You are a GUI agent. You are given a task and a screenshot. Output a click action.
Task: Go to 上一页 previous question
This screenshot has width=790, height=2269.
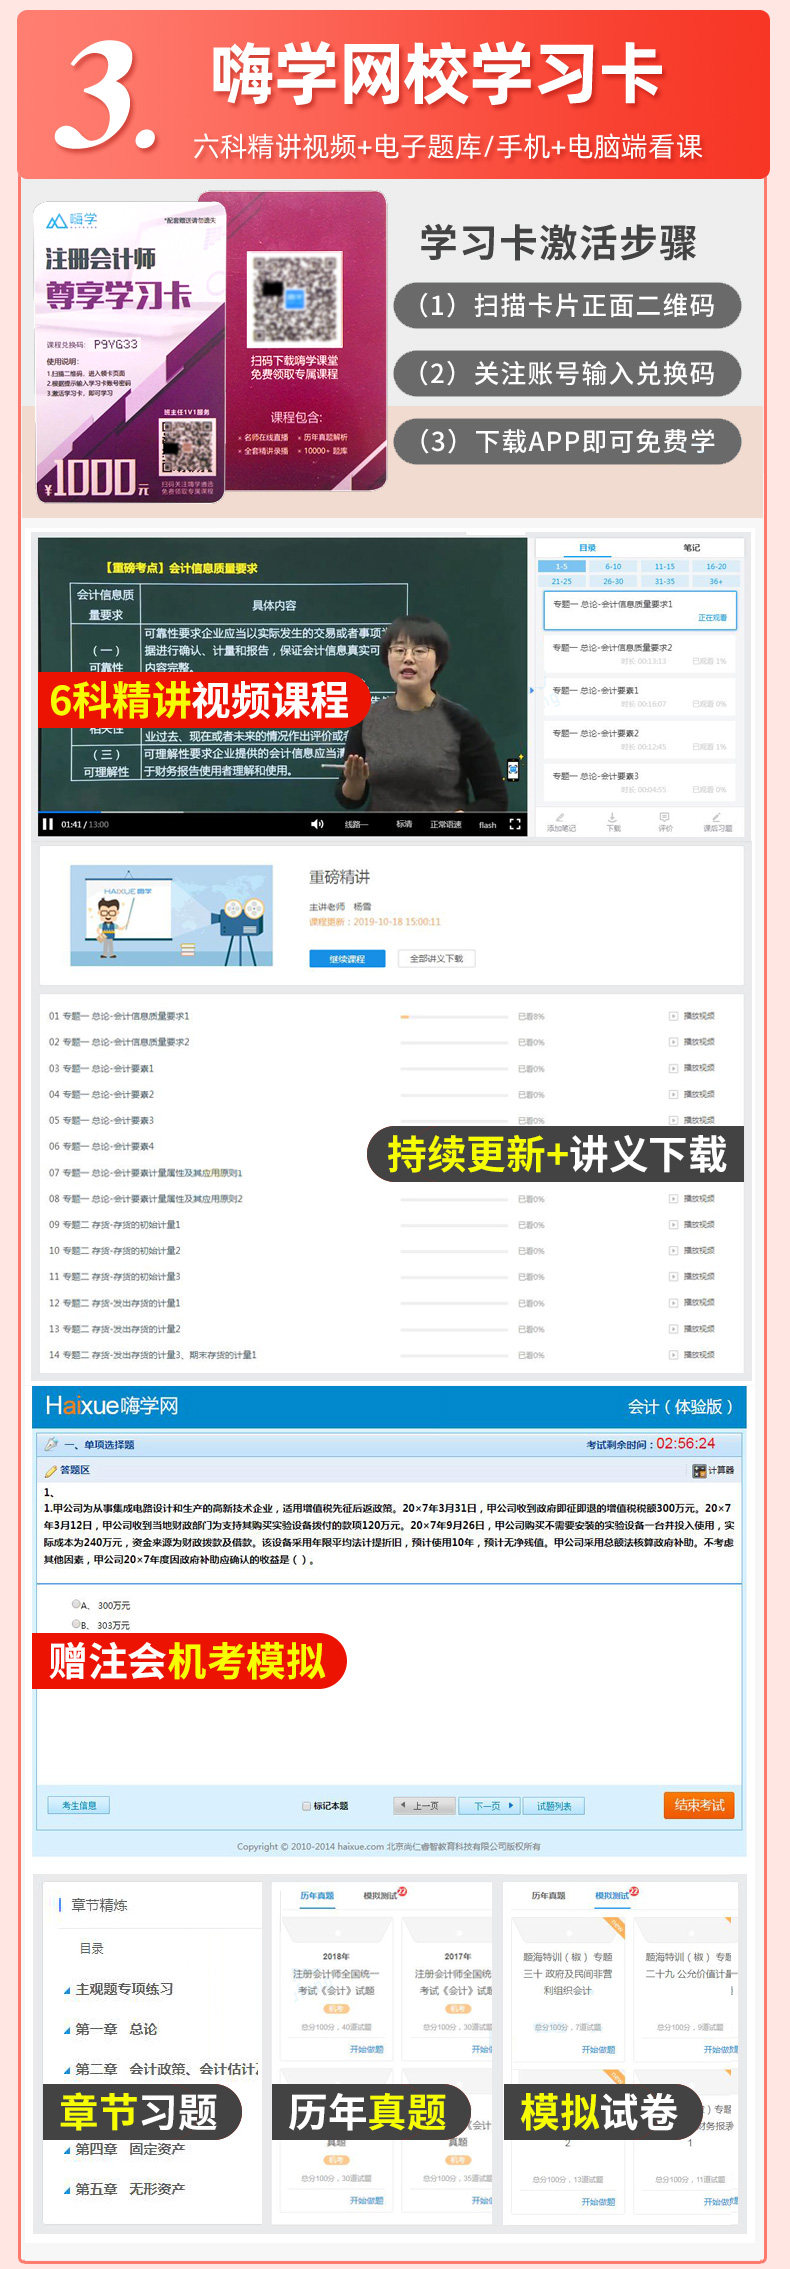click(x=424, y=1806)
